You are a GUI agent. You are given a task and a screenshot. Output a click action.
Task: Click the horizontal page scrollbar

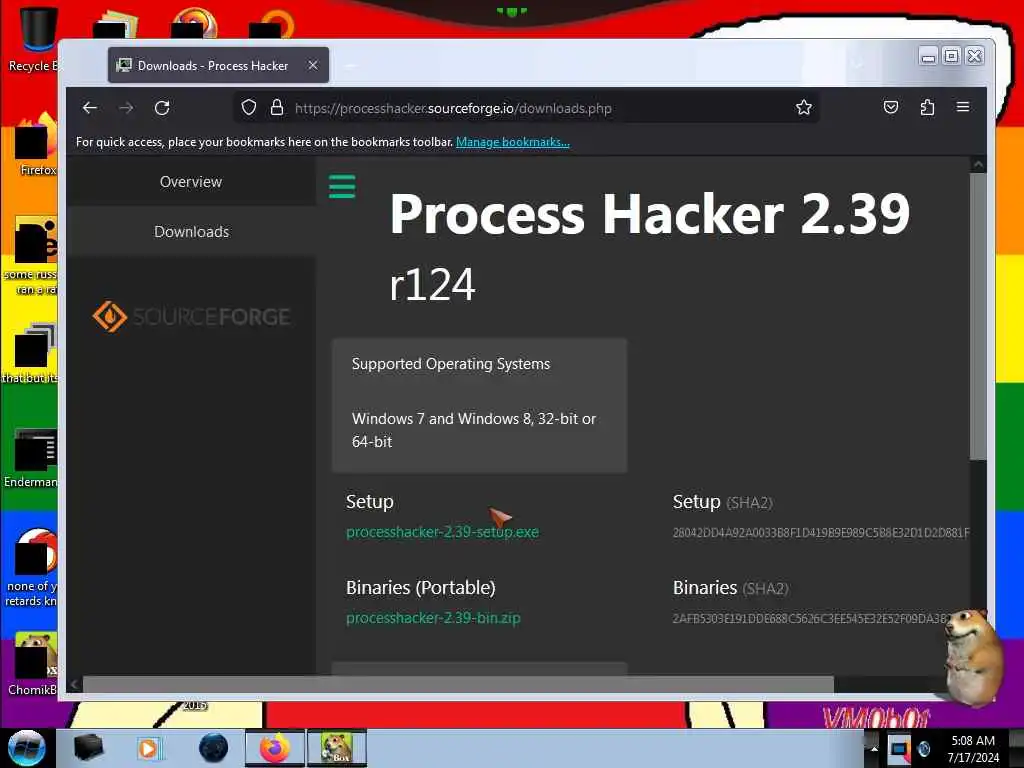tap(457, 684)
